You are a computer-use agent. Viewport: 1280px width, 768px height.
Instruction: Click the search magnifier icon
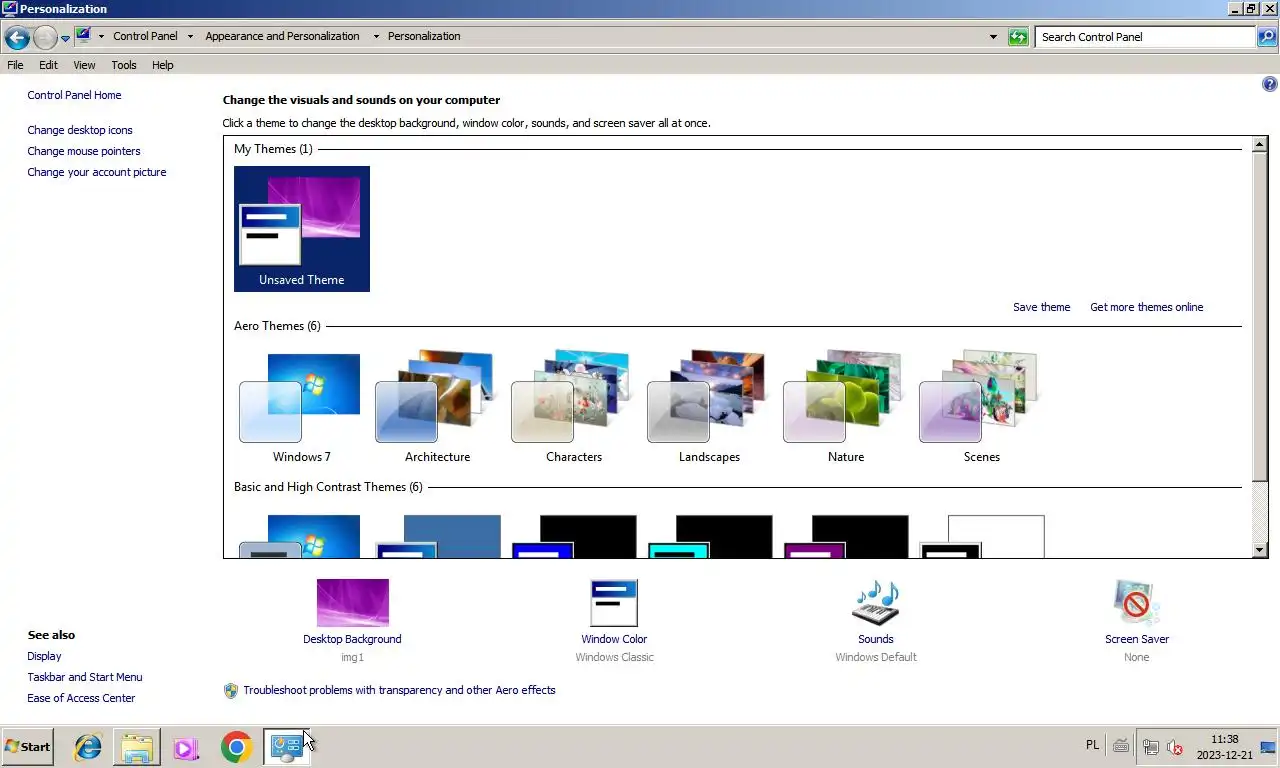click(x=1267, y=37)
